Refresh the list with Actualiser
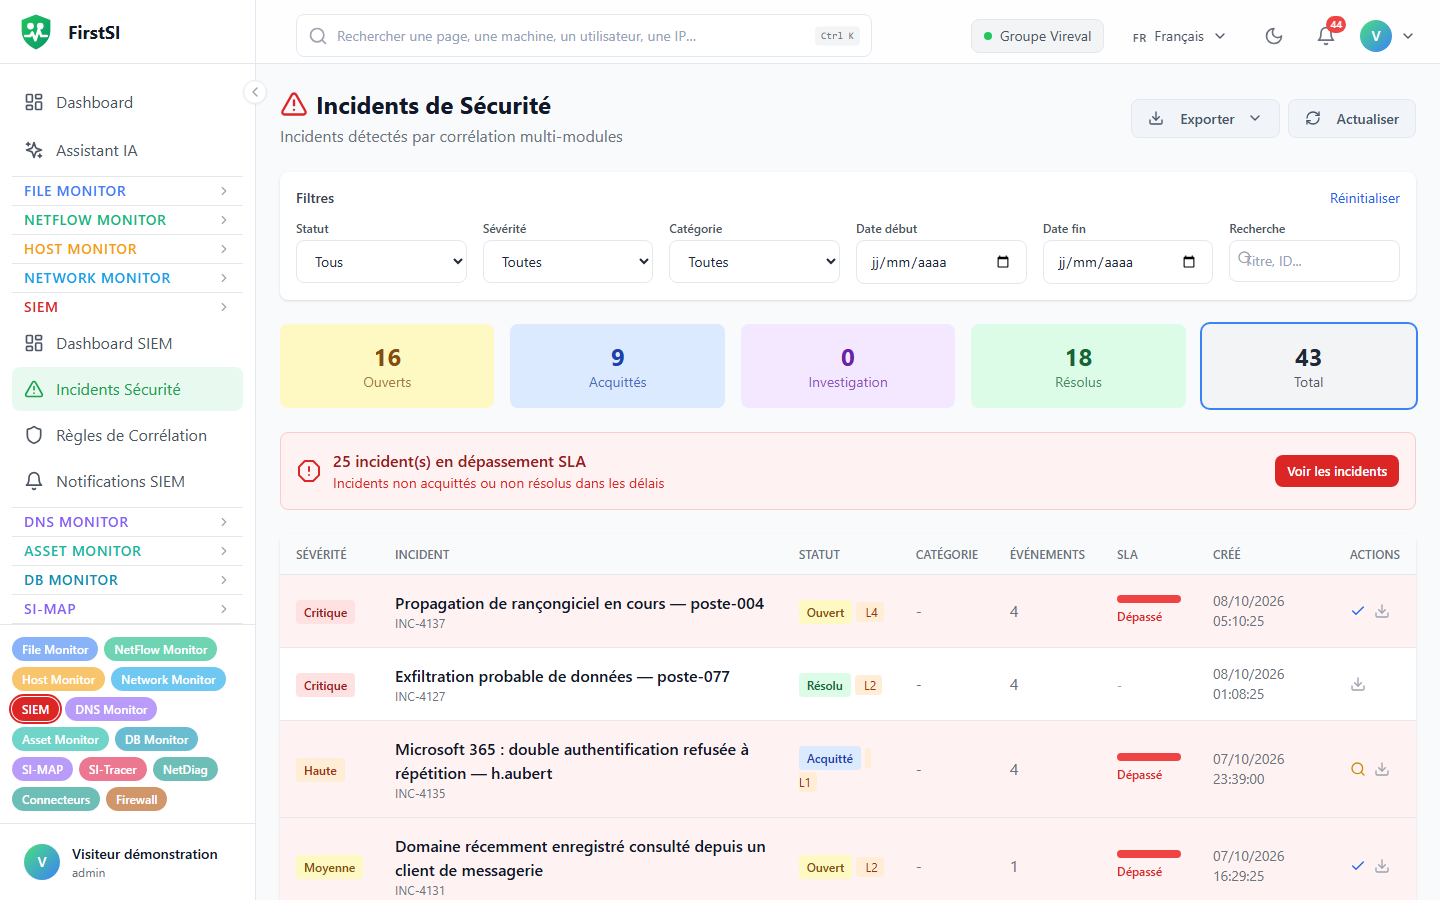The width and height of the screenshot is (1440, 900). [x=1352, y=119]
